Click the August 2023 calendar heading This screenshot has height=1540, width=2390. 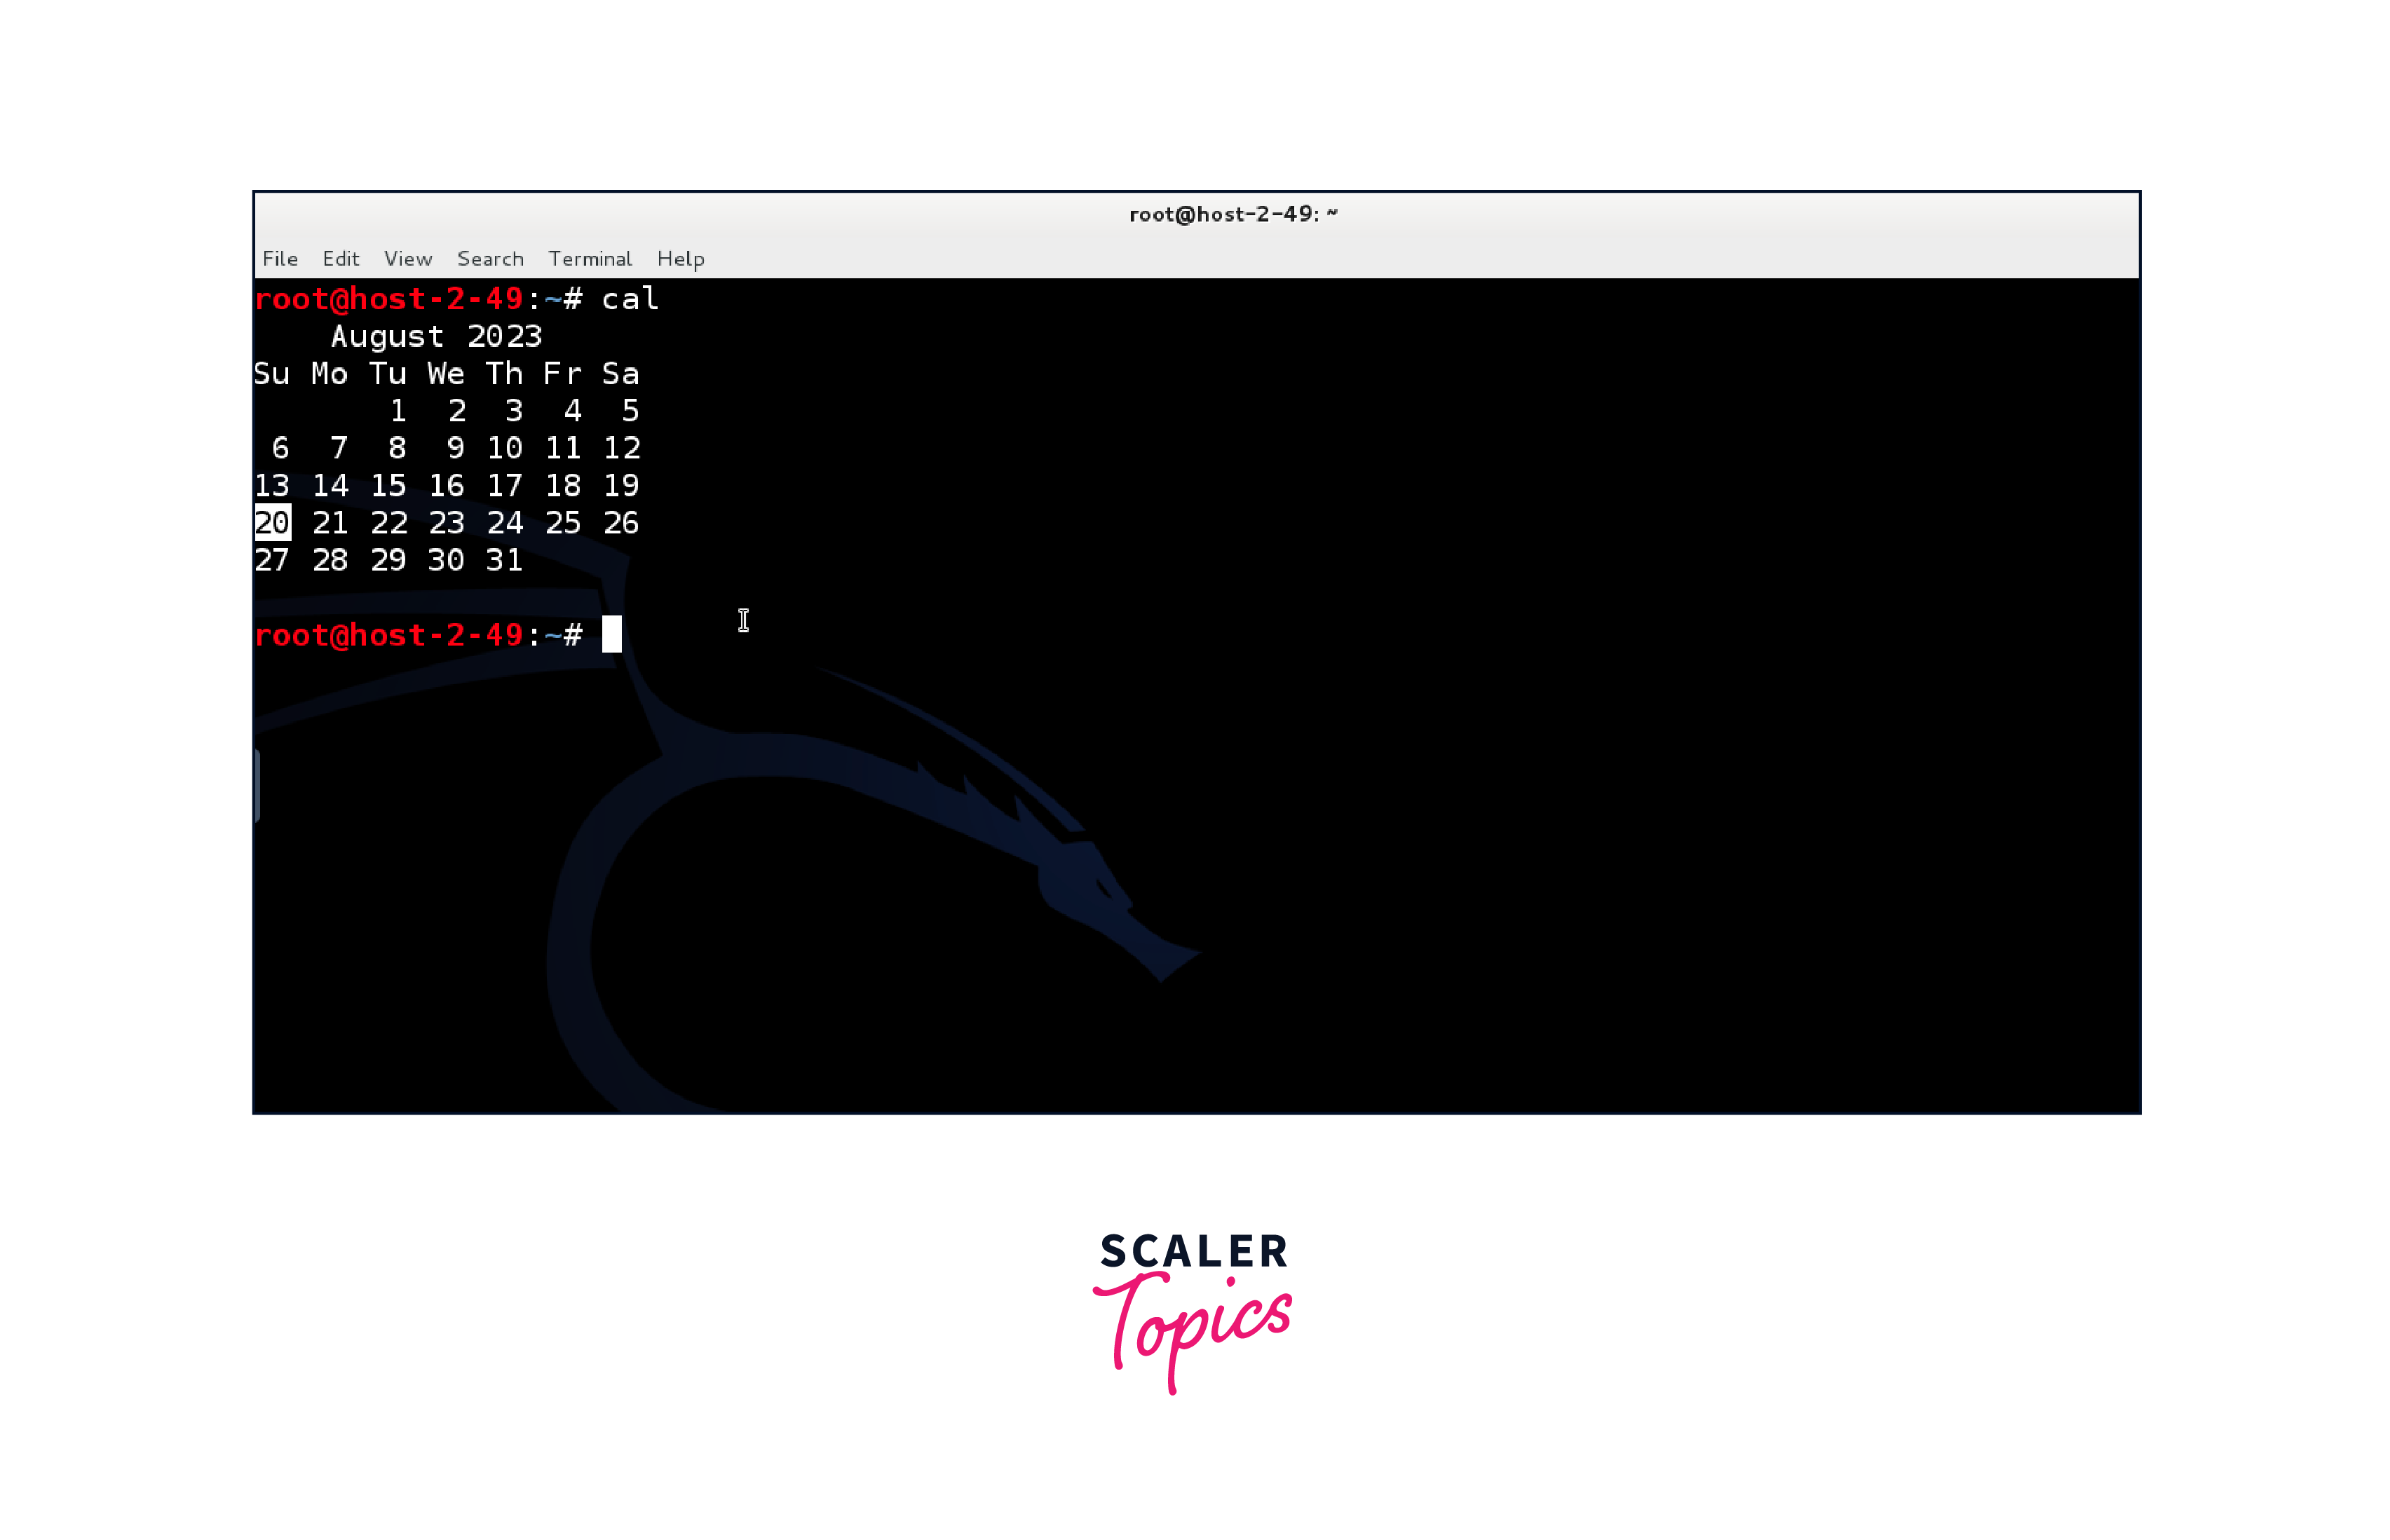[x=436, y=336]
